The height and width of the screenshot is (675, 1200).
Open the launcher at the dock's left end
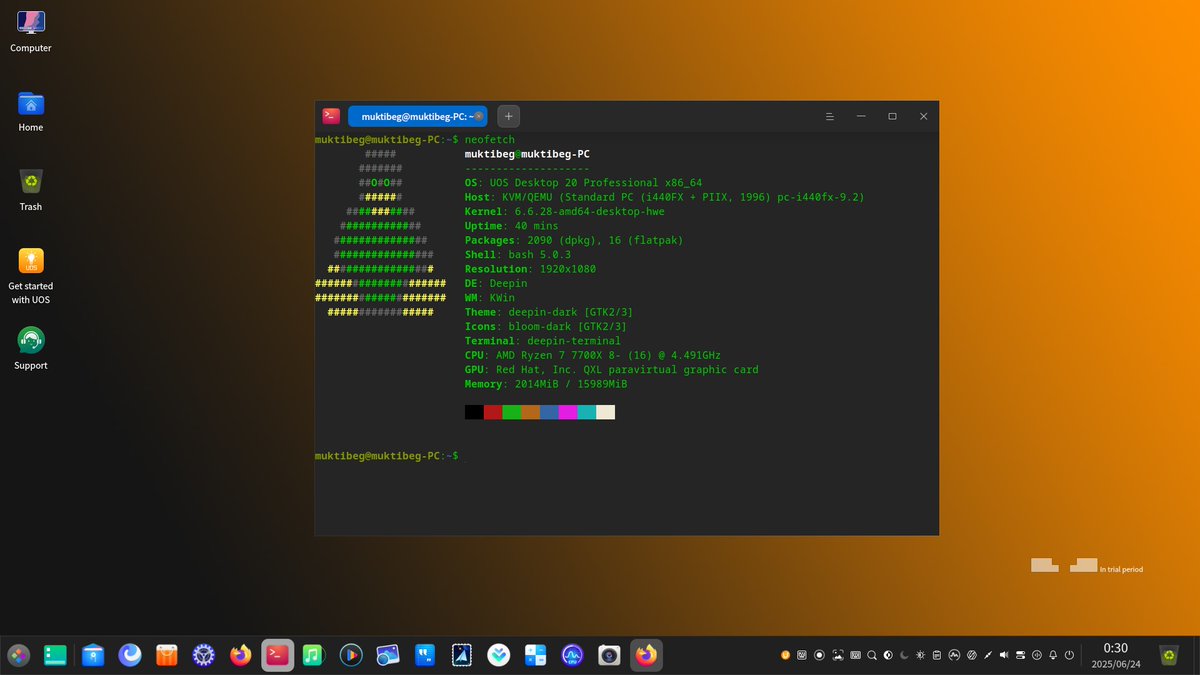[19, 655]
